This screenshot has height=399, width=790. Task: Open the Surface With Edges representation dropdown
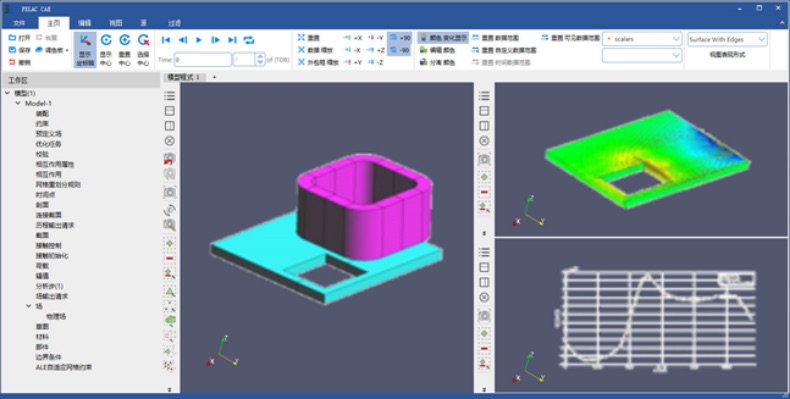(x=727, y=39)
